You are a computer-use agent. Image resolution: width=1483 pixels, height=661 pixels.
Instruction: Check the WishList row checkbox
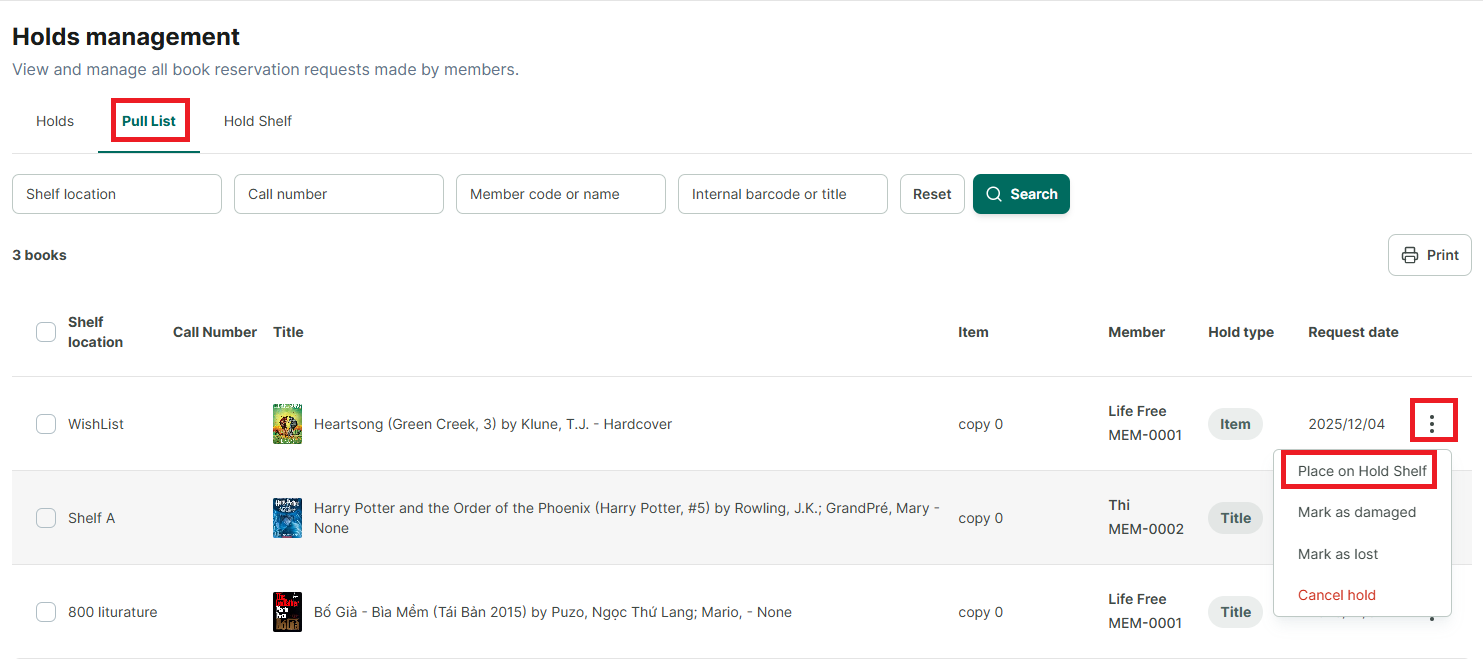click(x=46, y=424)
